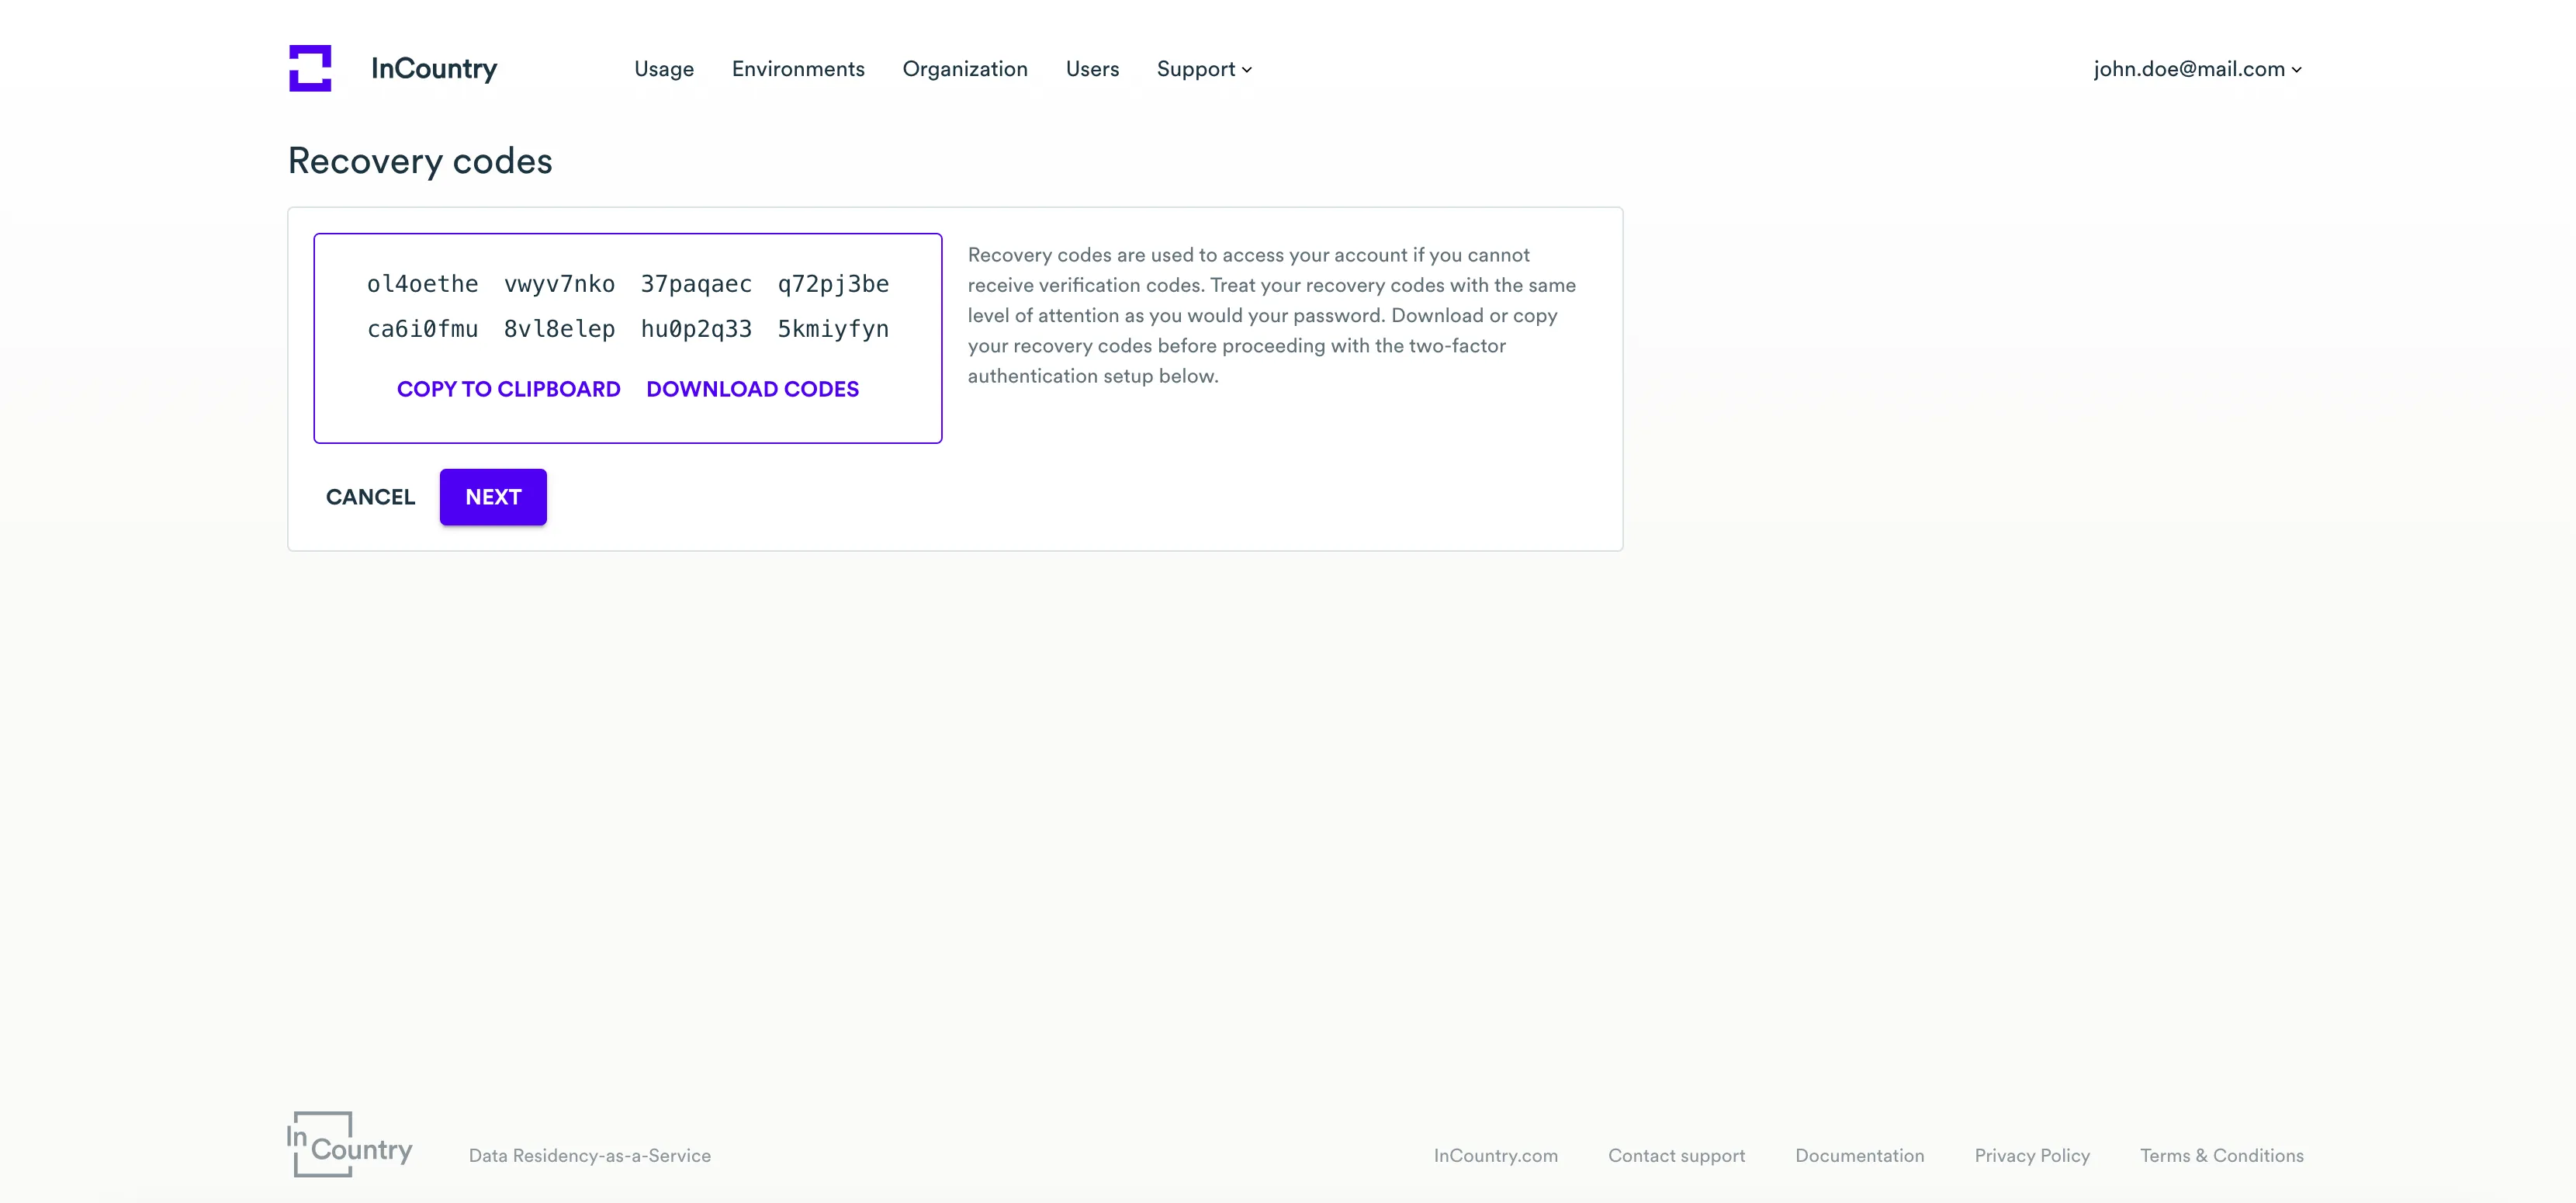
Task: Click the gray InCountry footer logo
Action: point(349,1144)
